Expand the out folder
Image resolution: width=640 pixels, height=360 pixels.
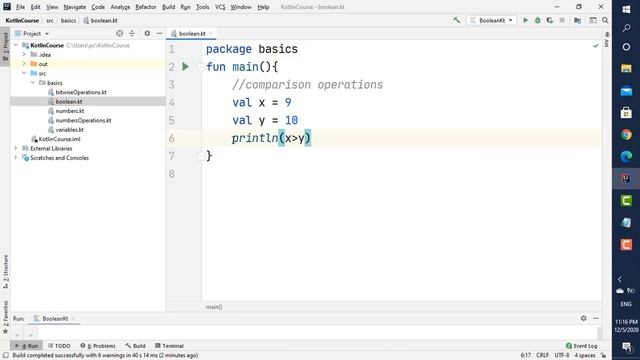24,64
